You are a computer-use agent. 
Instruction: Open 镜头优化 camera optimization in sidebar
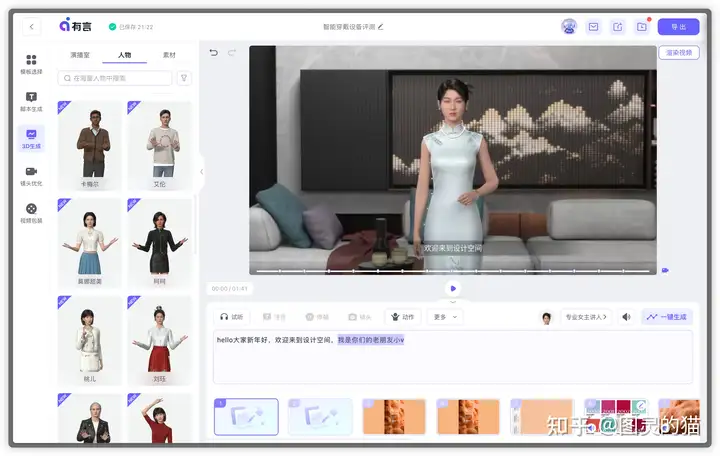31,176
